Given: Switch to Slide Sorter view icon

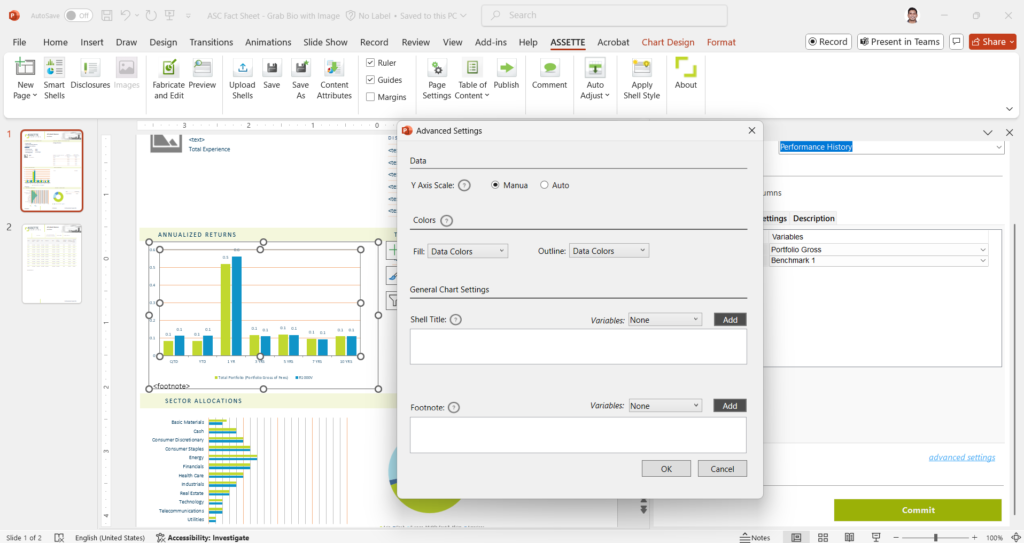Looking at the screenshot, I should coord(823,537).
